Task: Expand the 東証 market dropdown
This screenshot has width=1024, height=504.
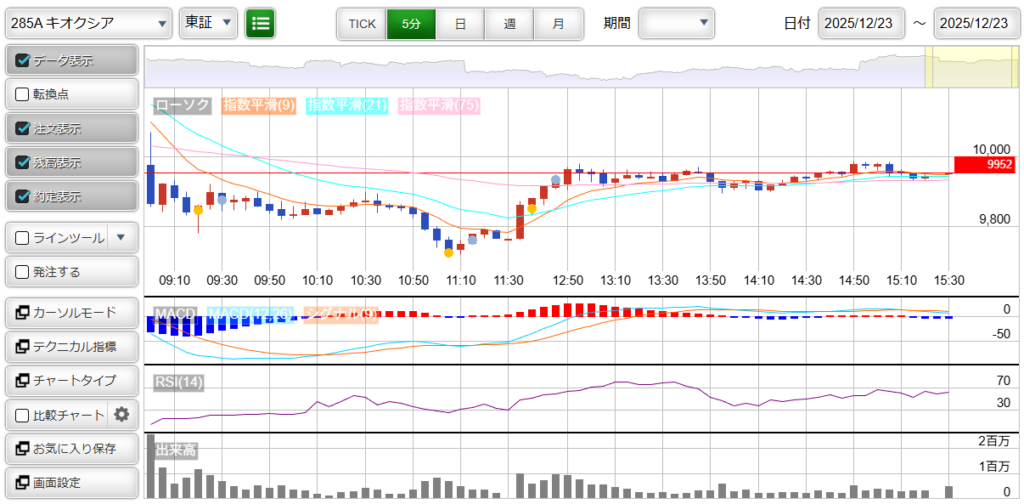Action: [208, 23]
